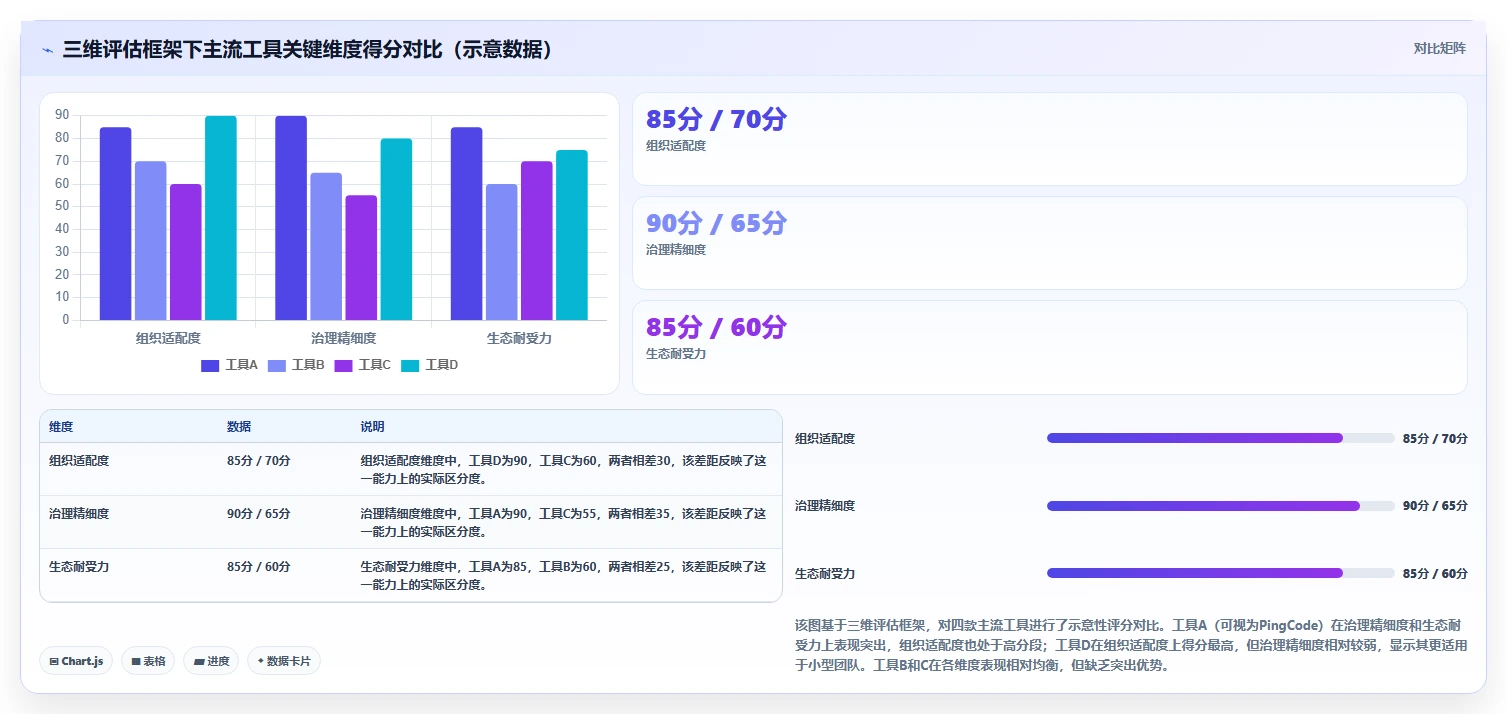Viewport: 1507px width, 714px height.
Task: Click 工具D bar in 生态耐受力 group
Action: (572, 235)
